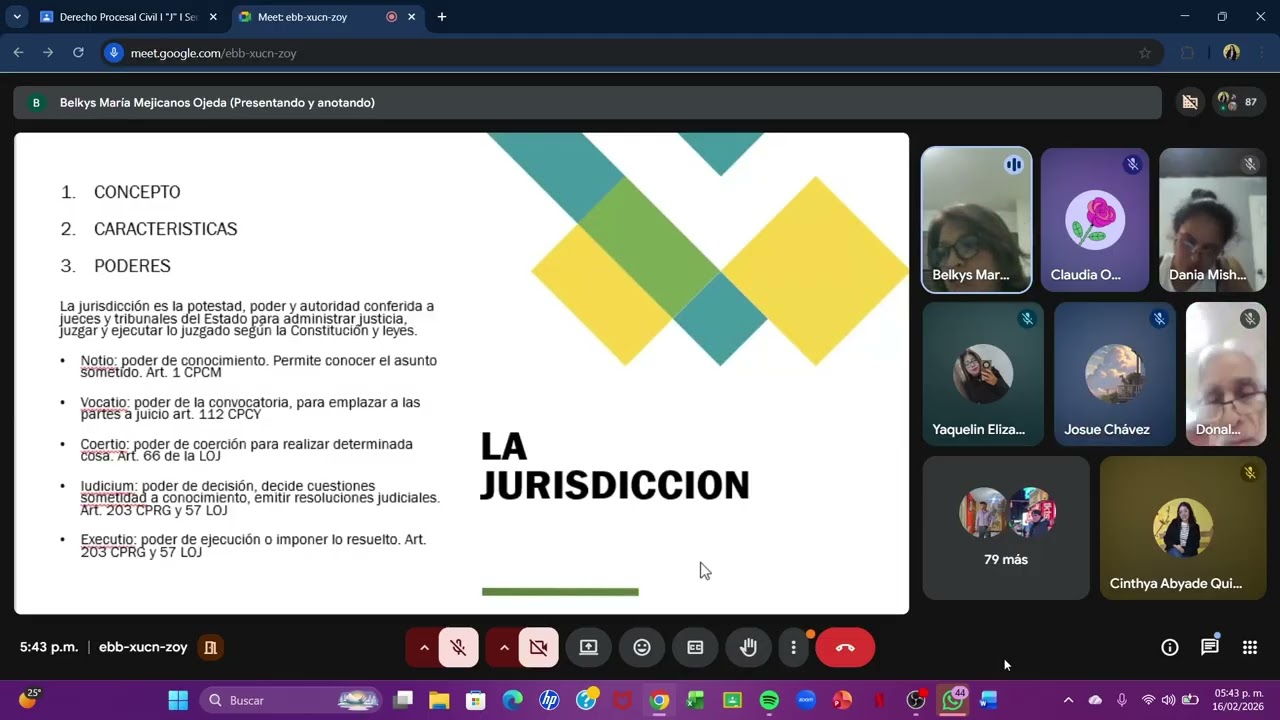Select Belkys Mar... participant tile
Viewport: 1280px width, 720px height.
point(976,220)
